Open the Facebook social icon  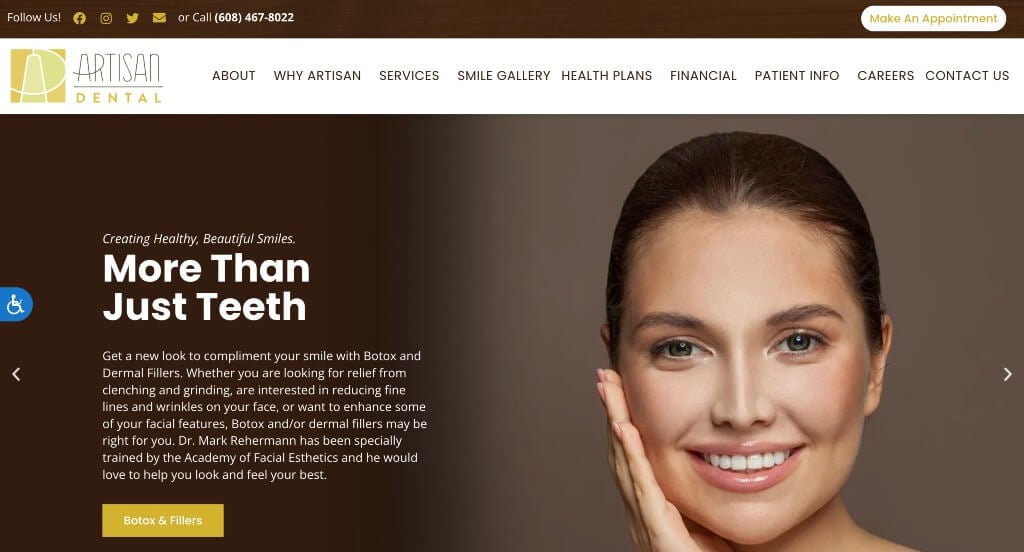[80, 18]
